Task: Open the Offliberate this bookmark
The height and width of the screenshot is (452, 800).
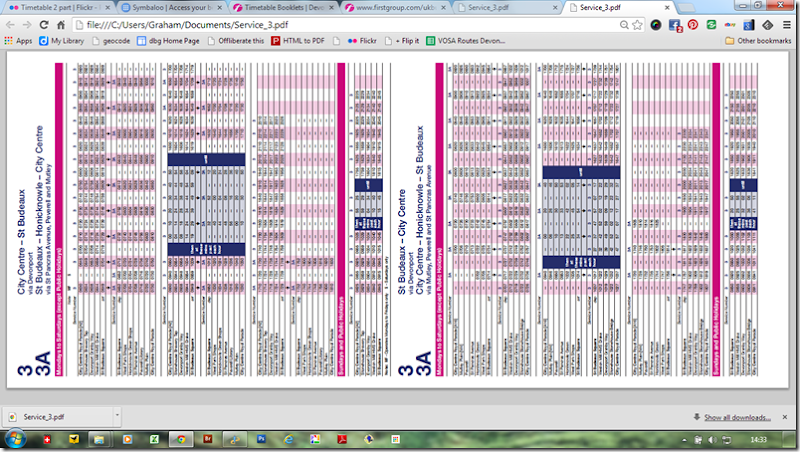Action: (236, 41)
